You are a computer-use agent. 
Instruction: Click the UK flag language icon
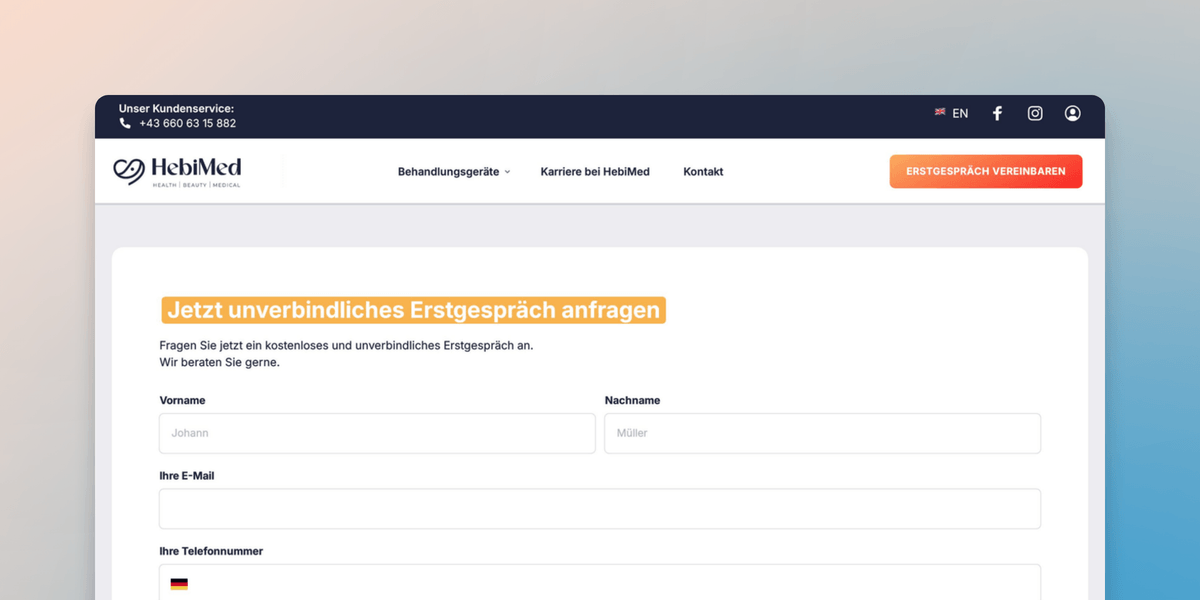tap(940, 112)
